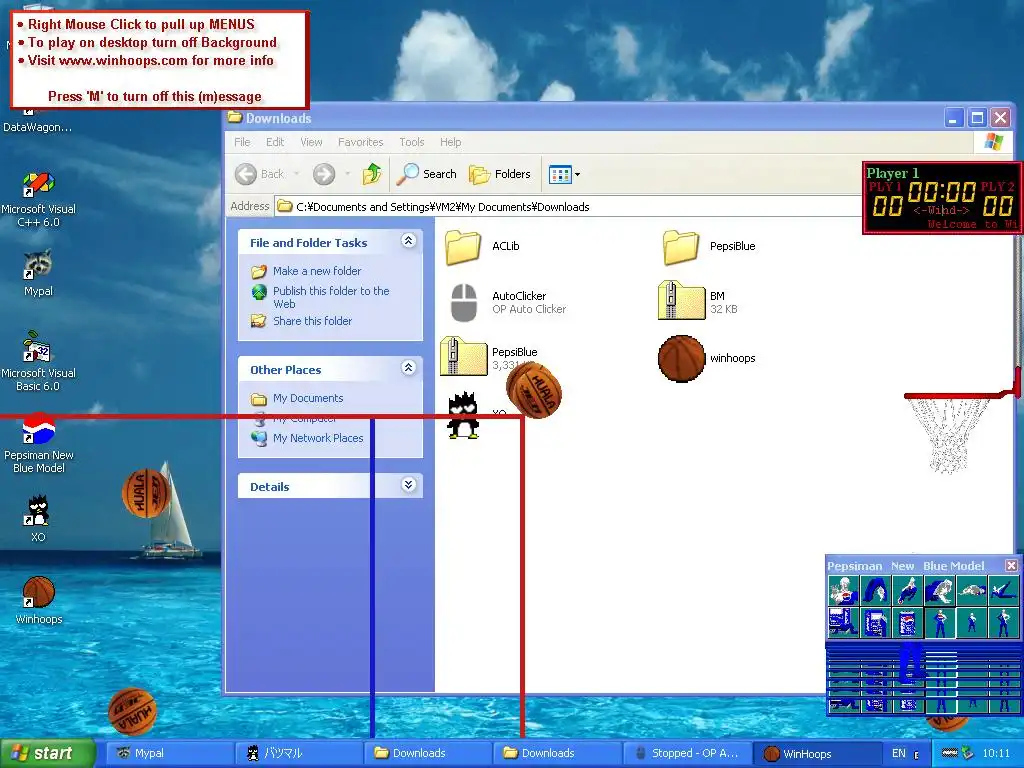Image resolution: width=1024 pixels, height=768 pixels.
Task: Collapse the Other Places panel
Action: click(x=409, y=368)
